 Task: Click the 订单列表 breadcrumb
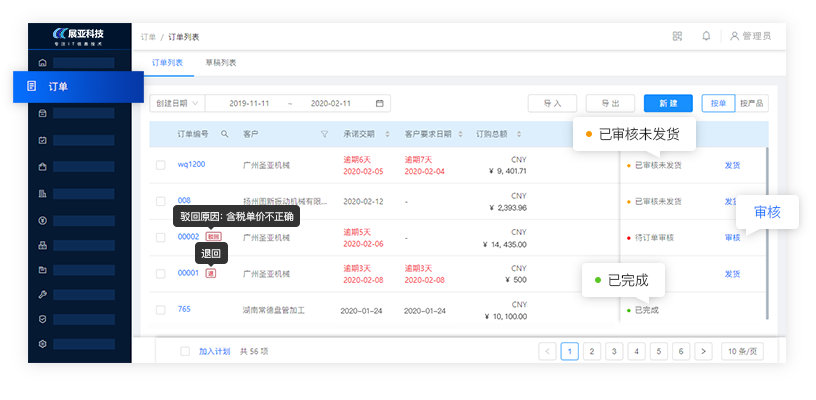coord(183,37)
